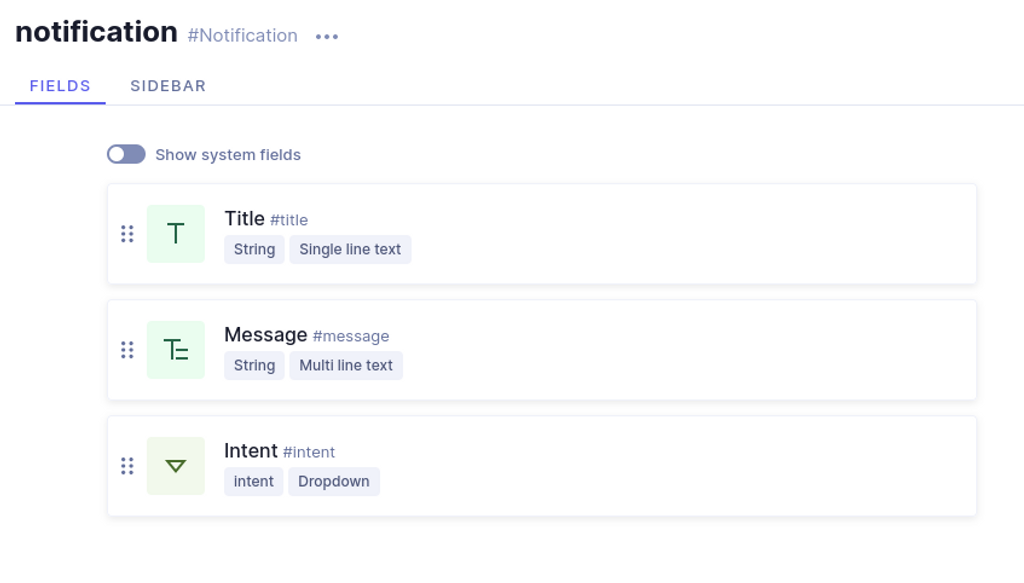Open the Message field card
The width and height of the screenshot is (1024, 583).
point(542,350)
